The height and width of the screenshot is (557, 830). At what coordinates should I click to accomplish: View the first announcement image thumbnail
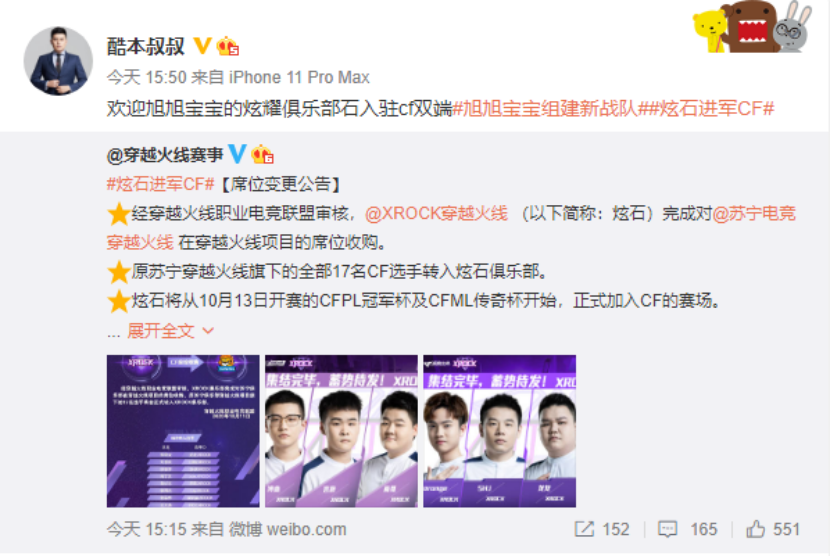coord(183,431)
